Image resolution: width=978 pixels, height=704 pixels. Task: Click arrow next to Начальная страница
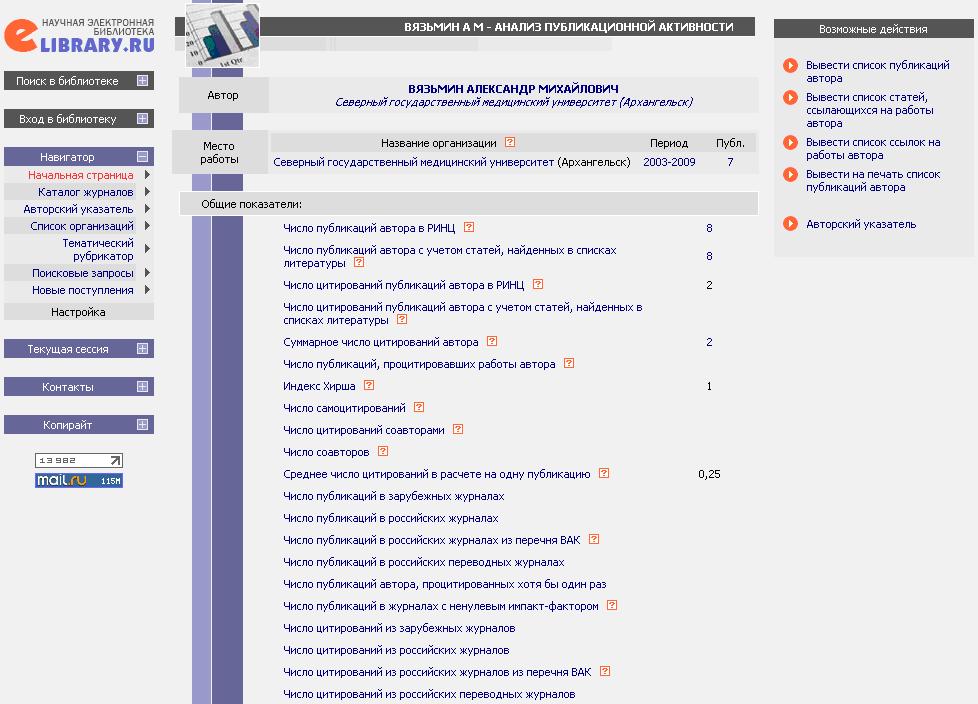[147, 175]
